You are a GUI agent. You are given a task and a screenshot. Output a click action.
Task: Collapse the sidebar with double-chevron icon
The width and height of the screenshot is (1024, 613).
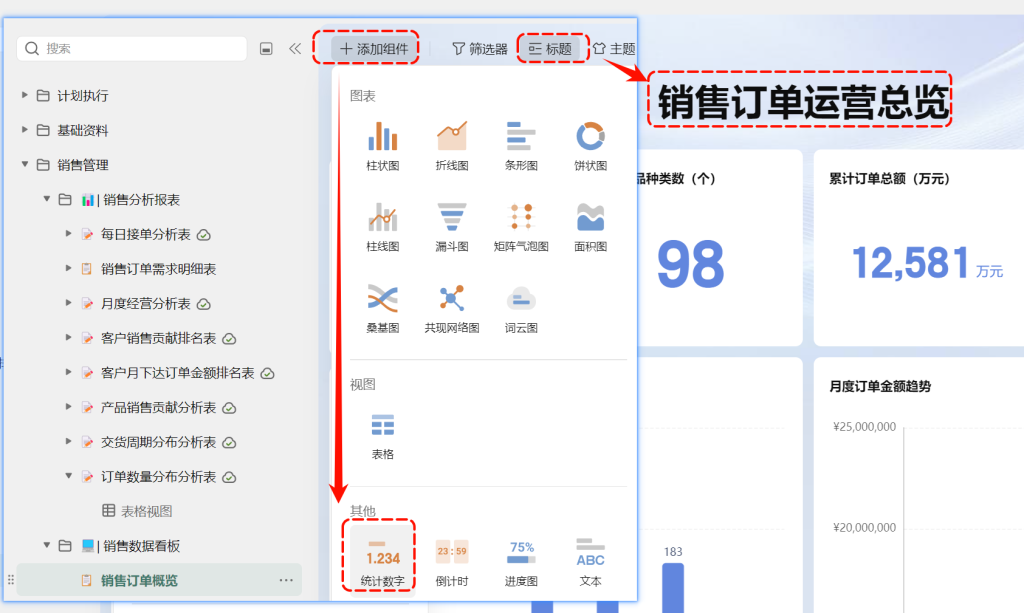click(295, 48)
